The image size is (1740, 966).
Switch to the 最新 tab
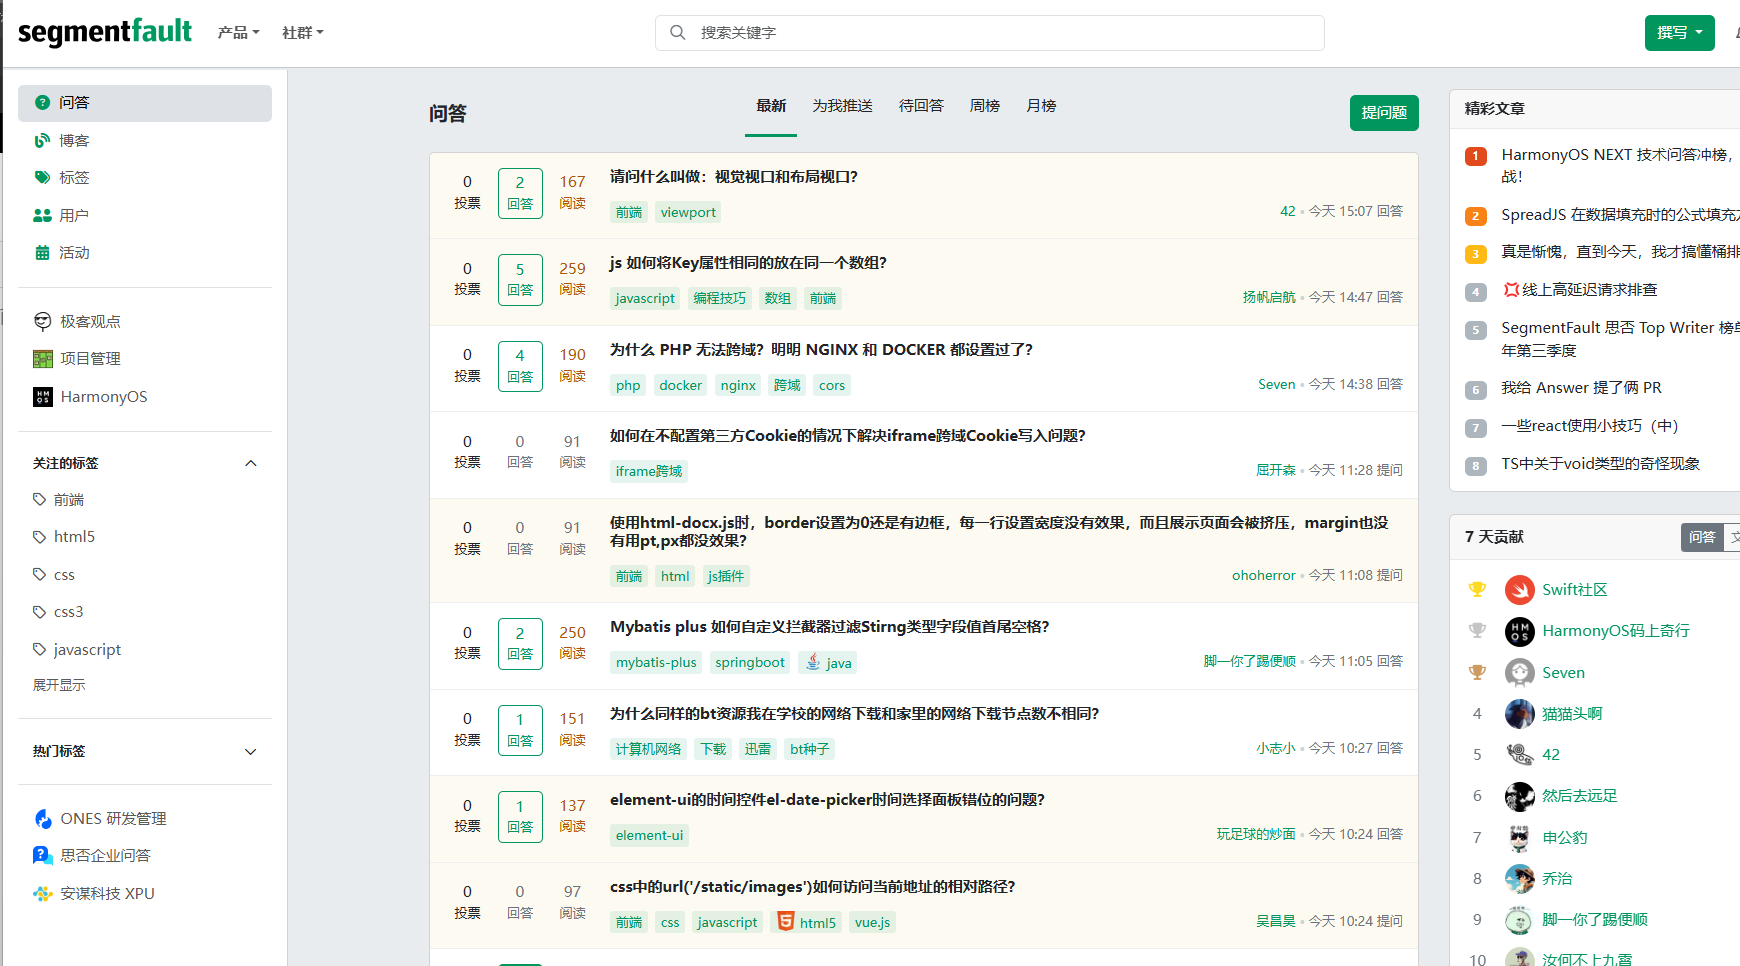click(771, 106)
